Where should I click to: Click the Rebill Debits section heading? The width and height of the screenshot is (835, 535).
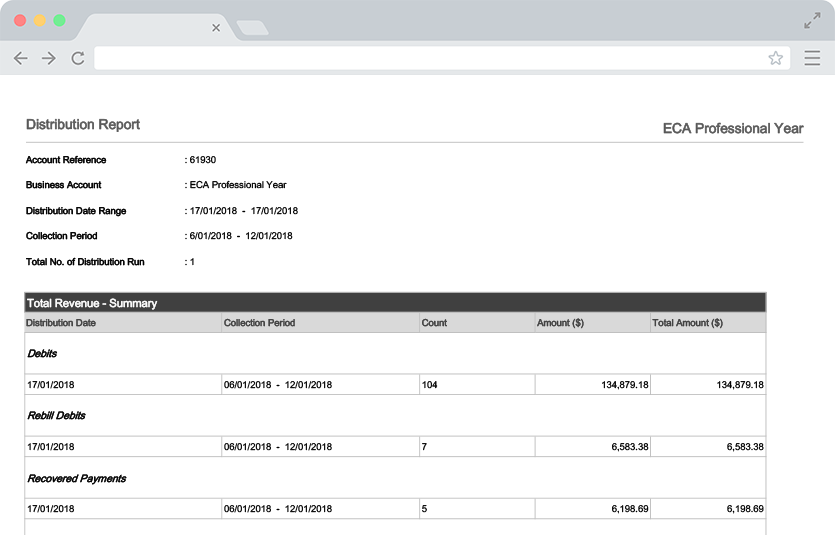click(x=56, y=415)
